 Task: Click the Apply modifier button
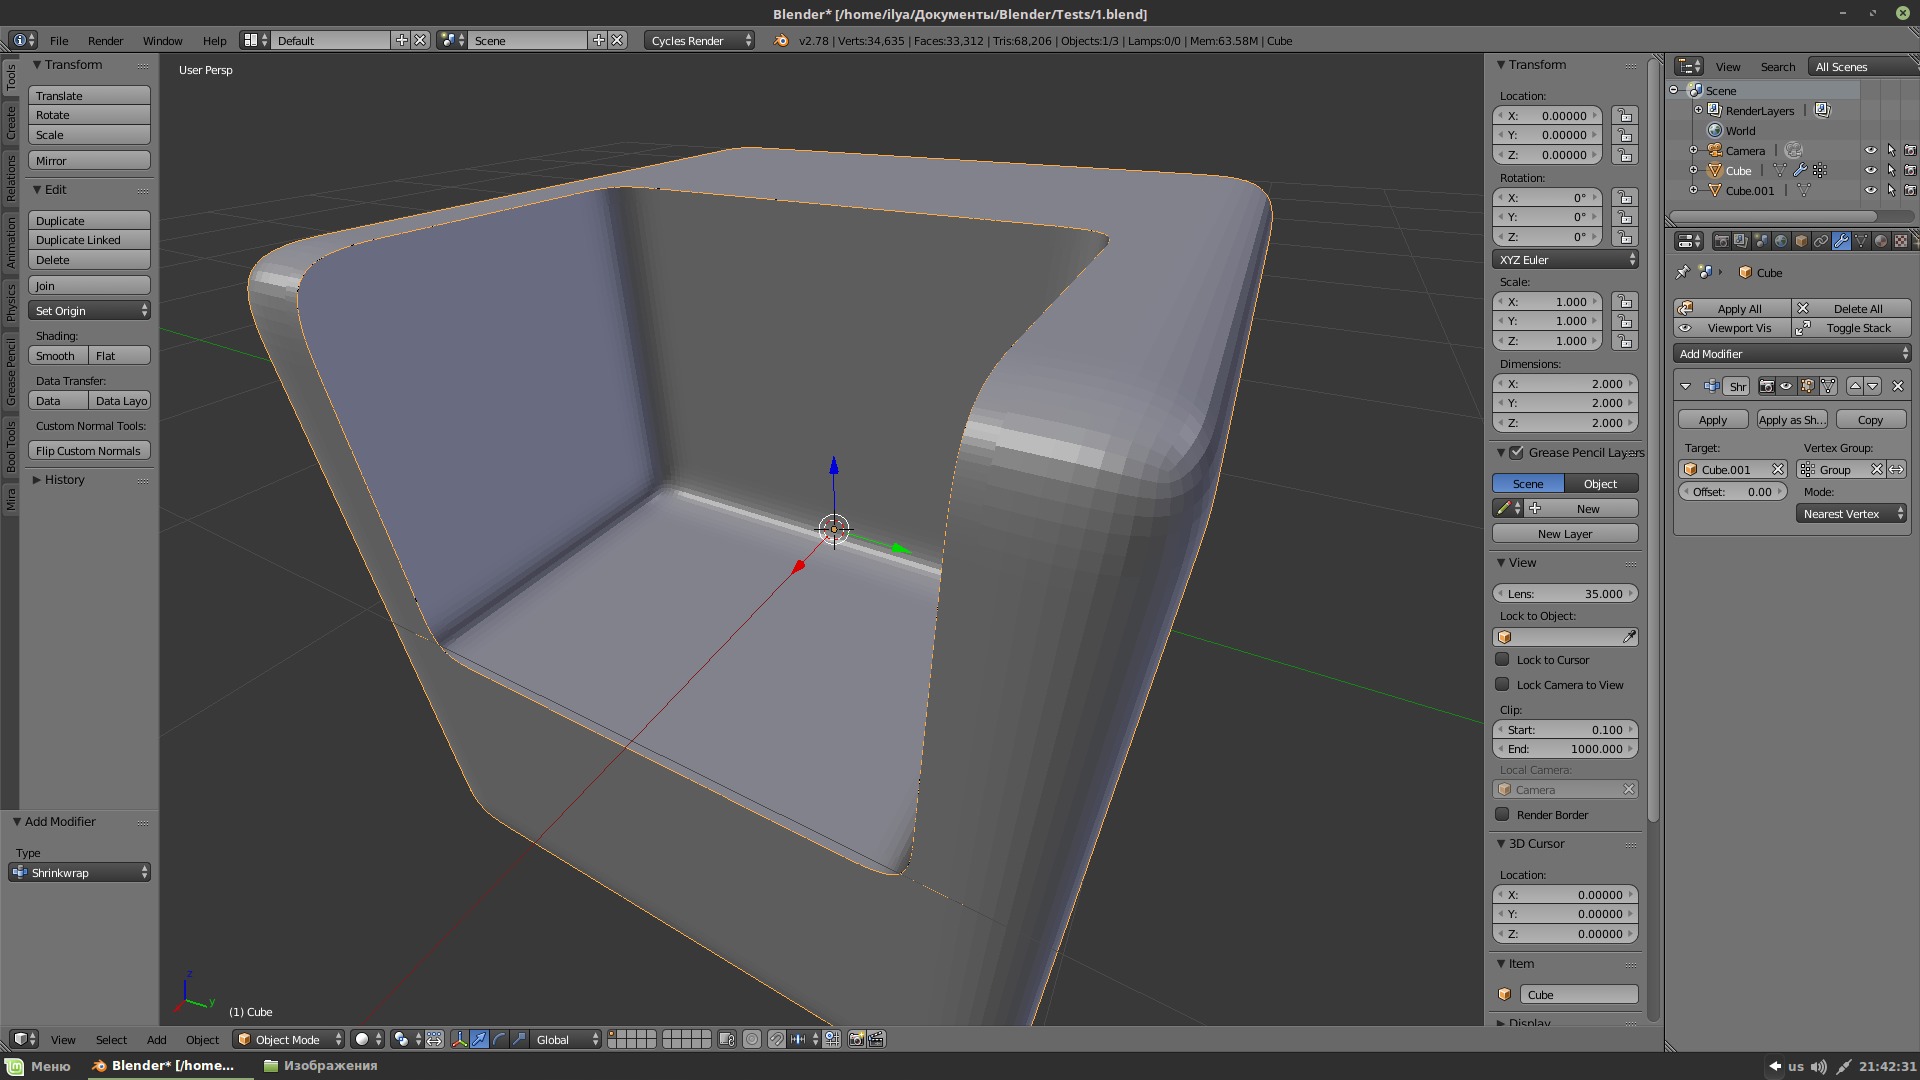click(x=1713, y=419)
